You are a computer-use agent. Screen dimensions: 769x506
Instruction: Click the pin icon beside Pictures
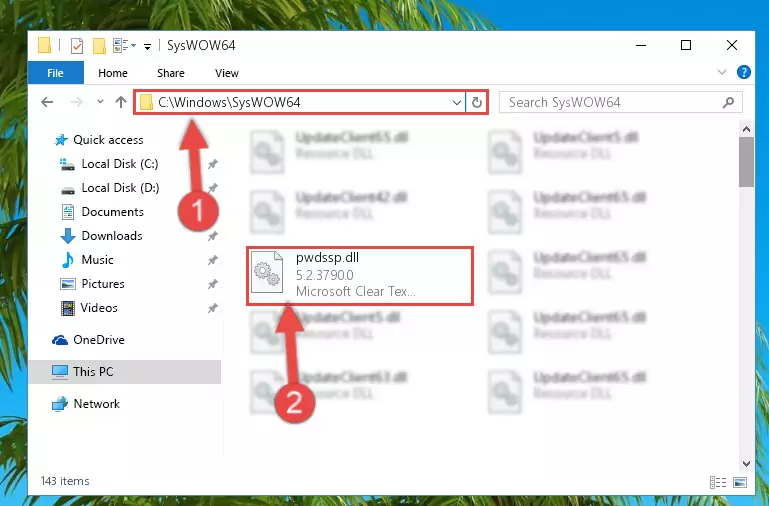point(212,284)
